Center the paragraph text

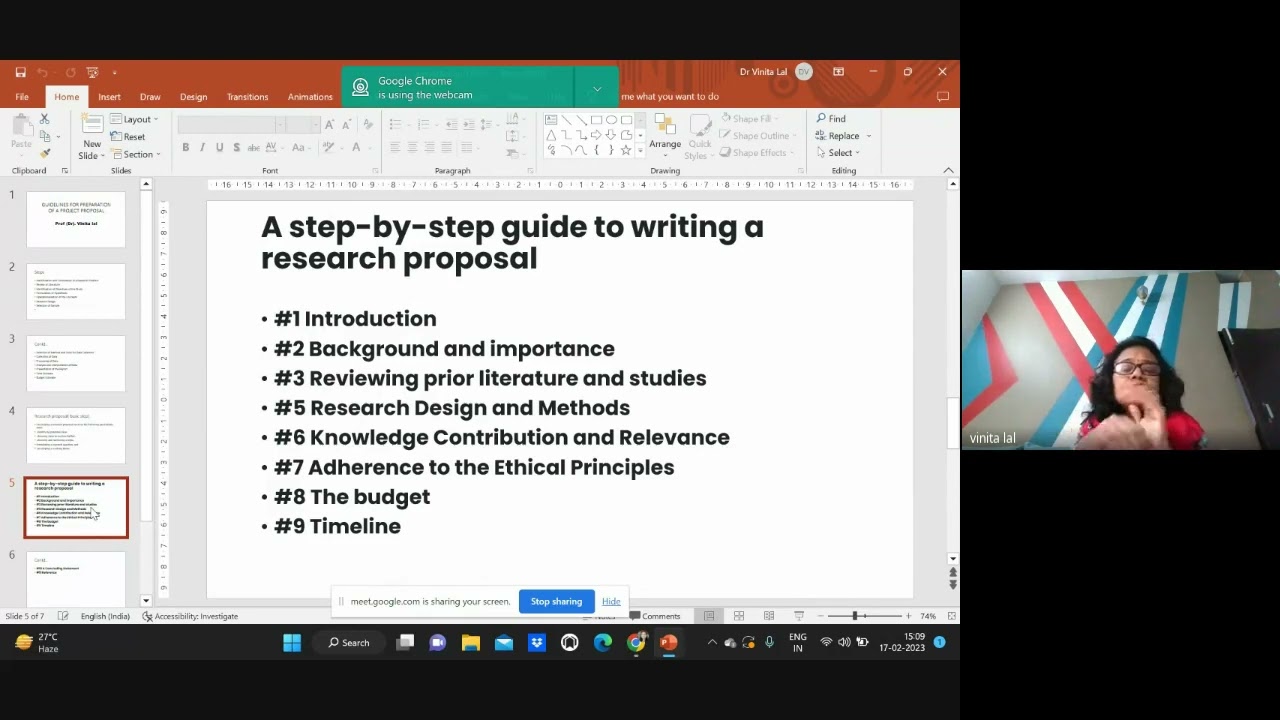coord(412,147)
